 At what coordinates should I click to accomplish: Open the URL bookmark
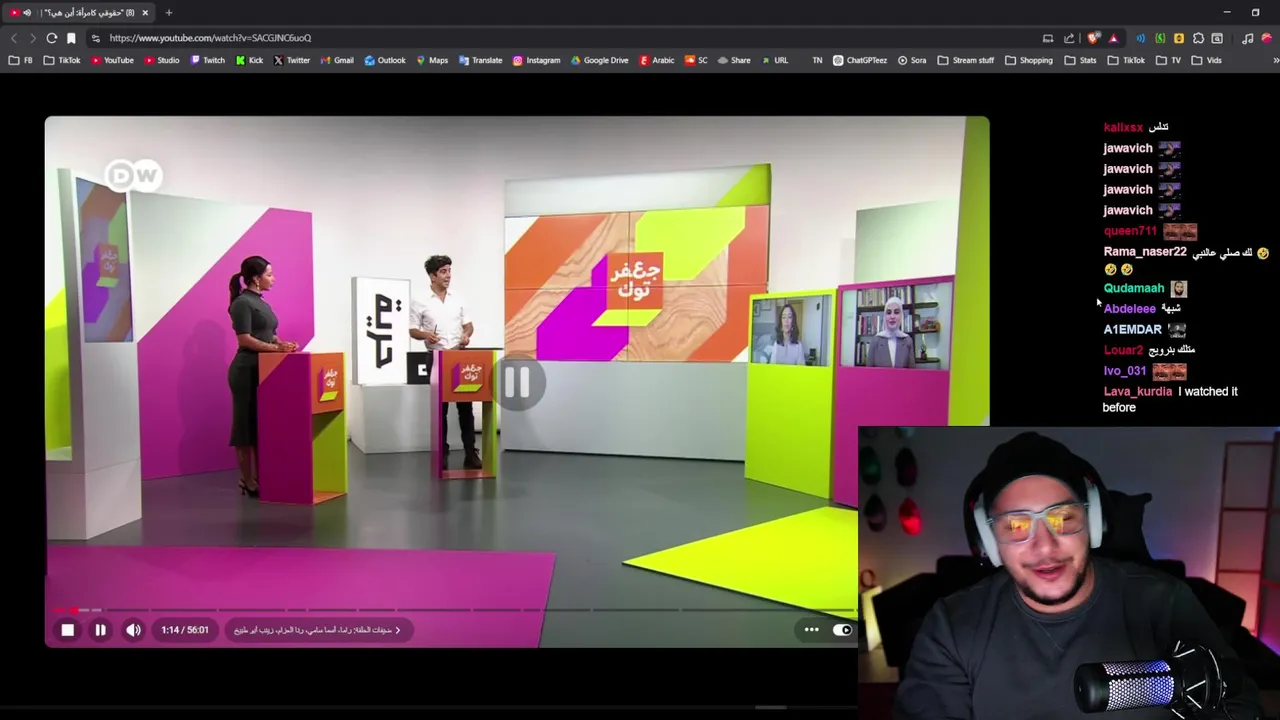(x=774, y=60)
